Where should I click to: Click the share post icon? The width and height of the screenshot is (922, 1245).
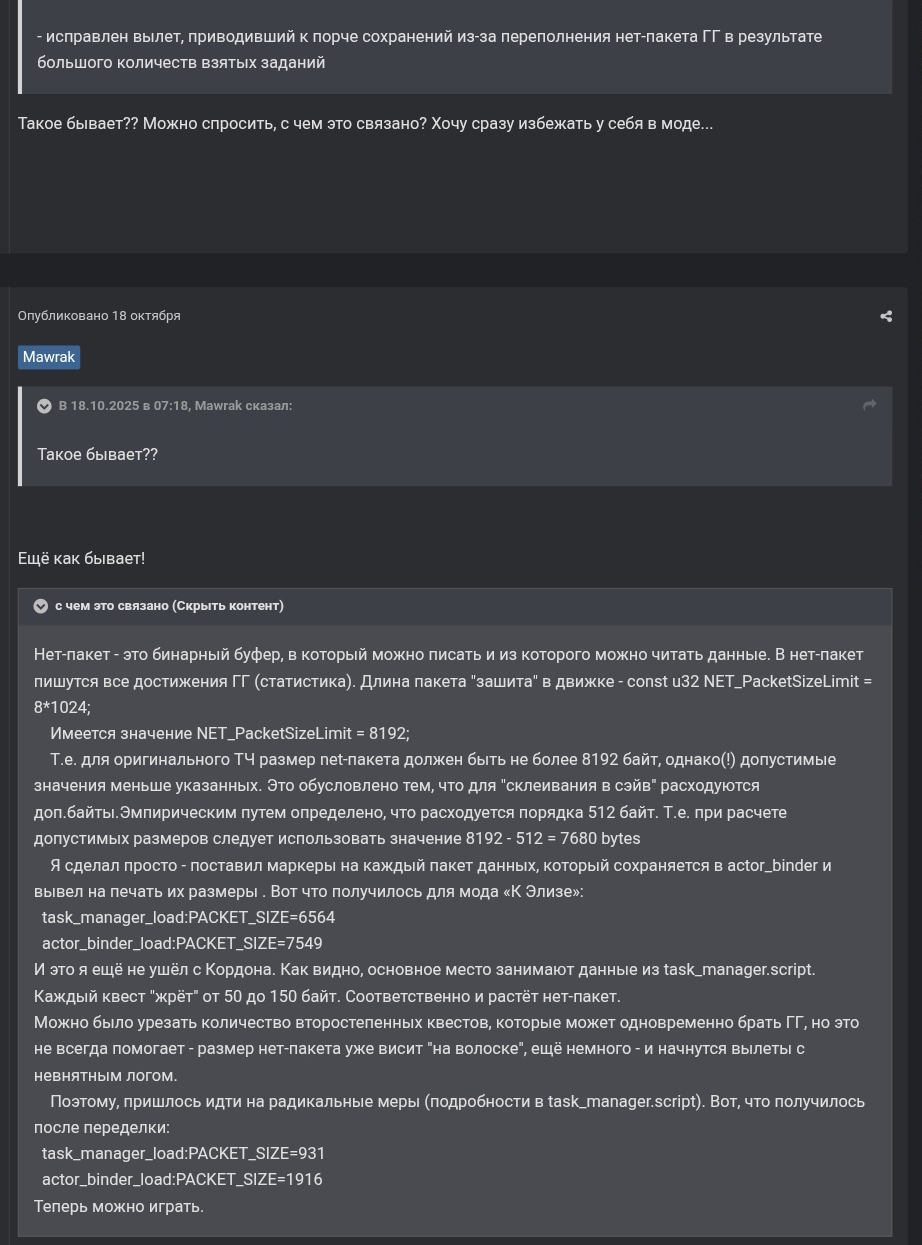(886, 316)
